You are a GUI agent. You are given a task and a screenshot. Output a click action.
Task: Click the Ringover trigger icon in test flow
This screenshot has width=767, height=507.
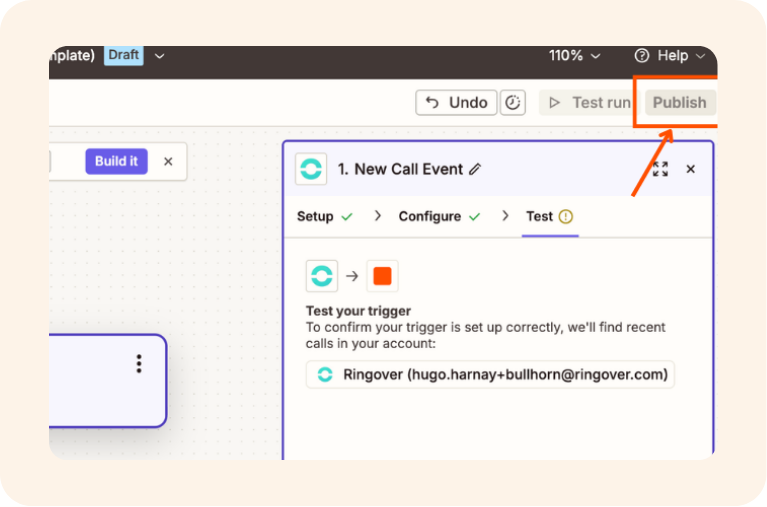pyautogui.click(x=322, y=276)
